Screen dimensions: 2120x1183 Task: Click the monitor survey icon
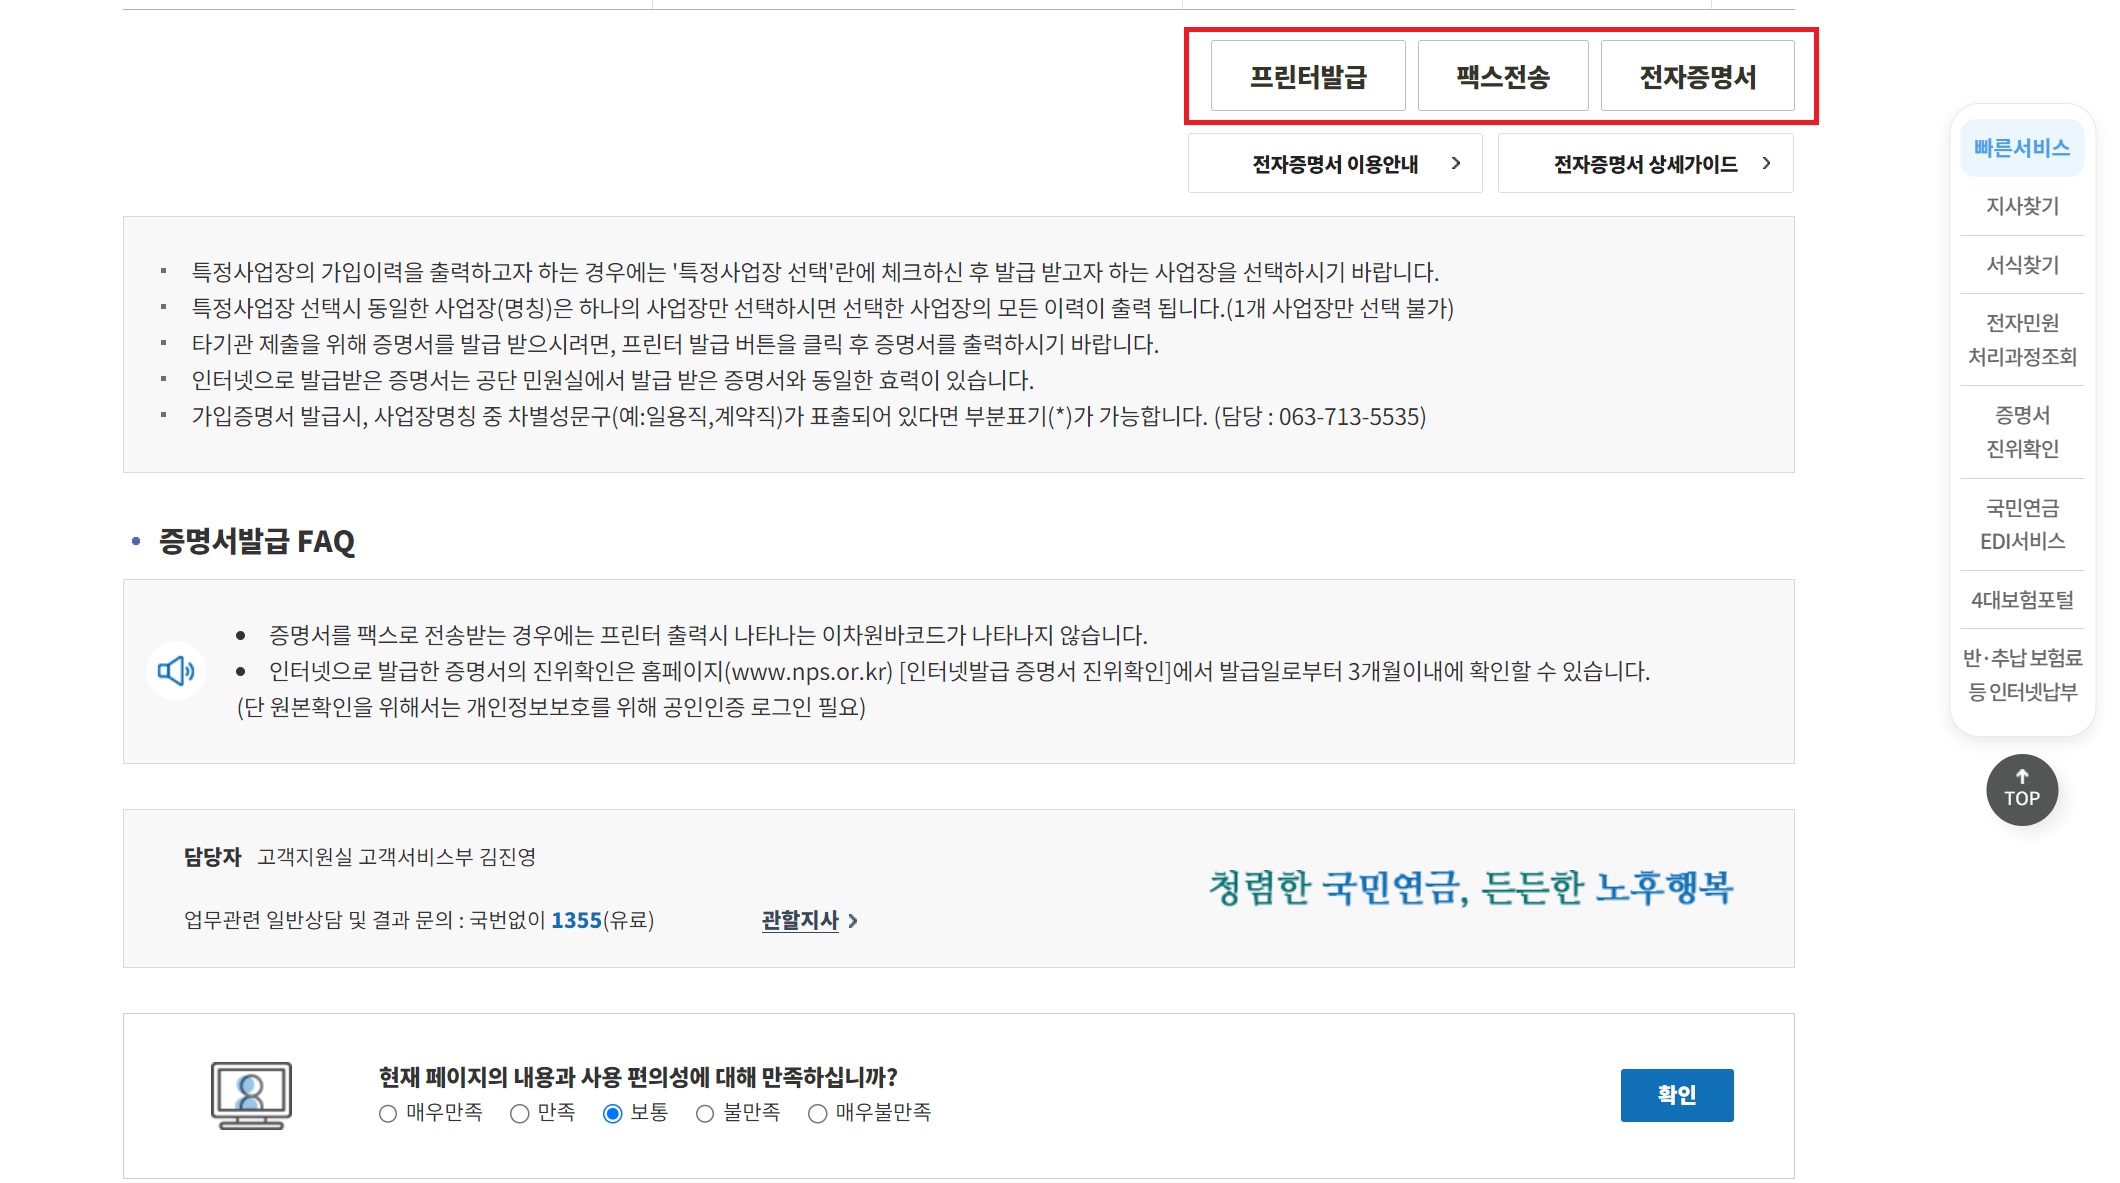[x=251, y=1095]
